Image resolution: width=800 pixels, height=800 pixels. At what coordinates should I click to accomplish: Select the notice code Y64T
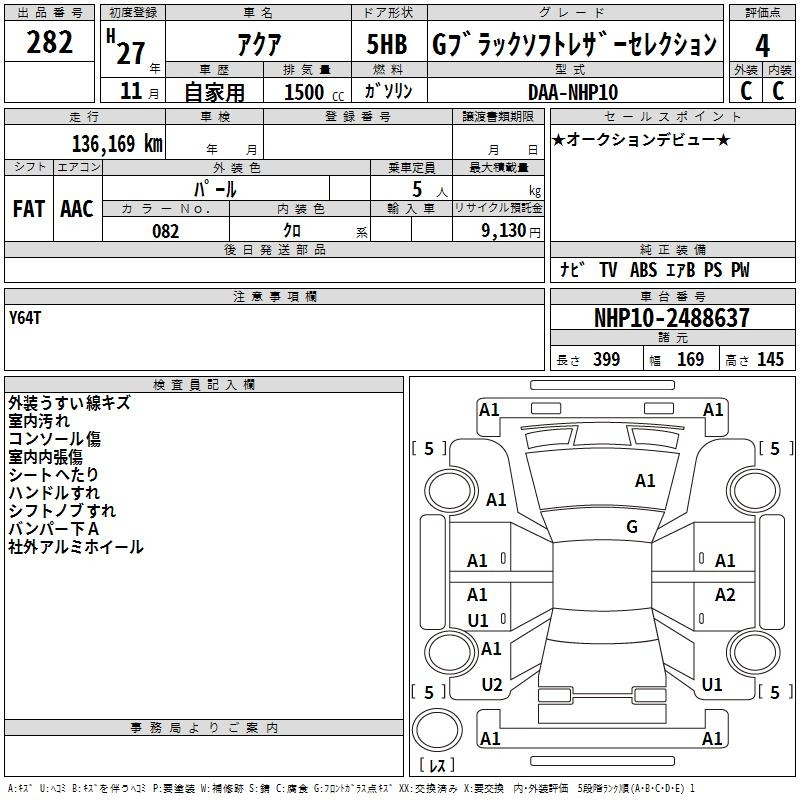24,318
